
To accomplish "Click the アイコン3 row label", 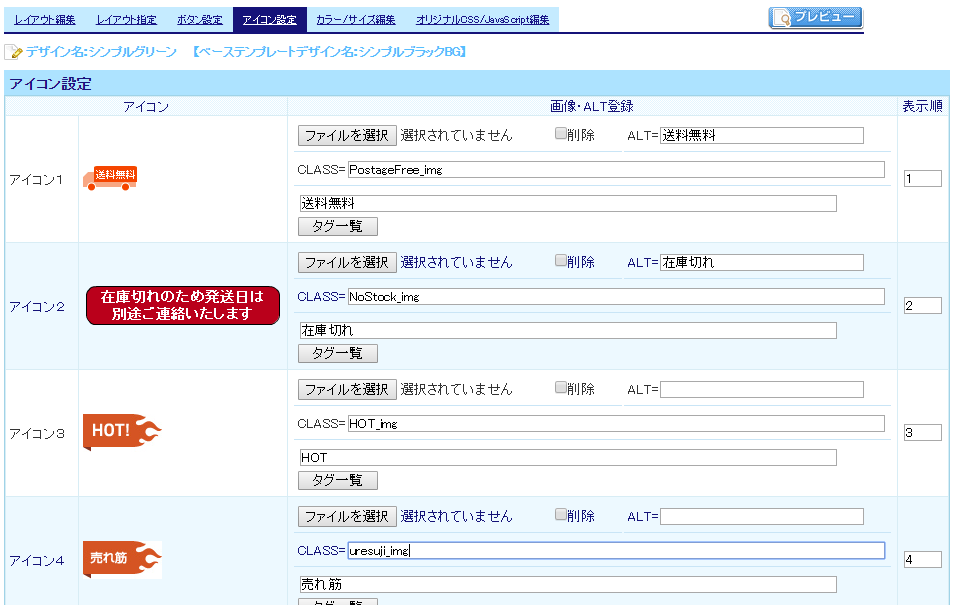I will 36,434.
